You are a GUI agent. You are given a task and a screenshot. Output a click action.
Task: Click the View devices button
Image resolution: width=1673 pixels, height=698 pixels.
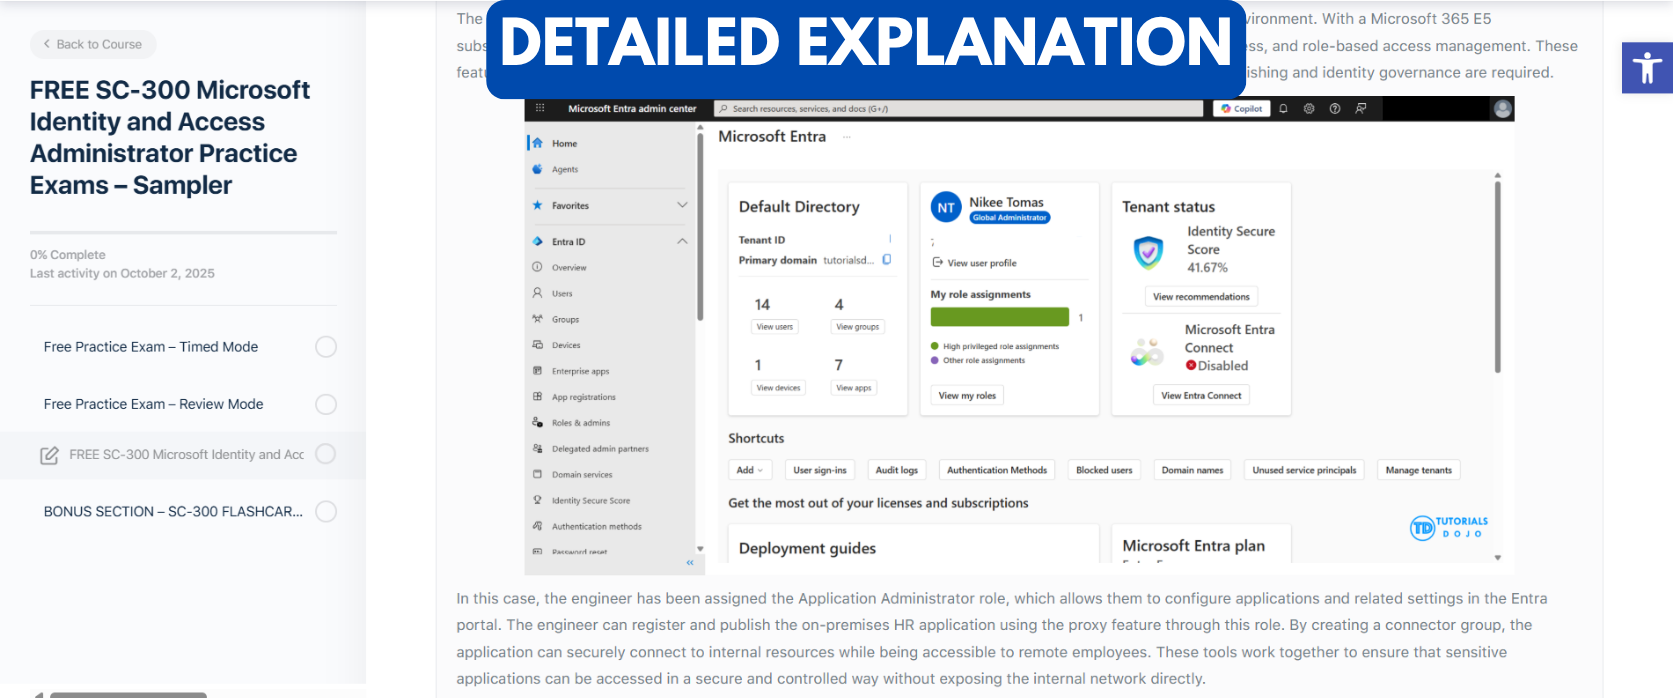coord(778,388)
